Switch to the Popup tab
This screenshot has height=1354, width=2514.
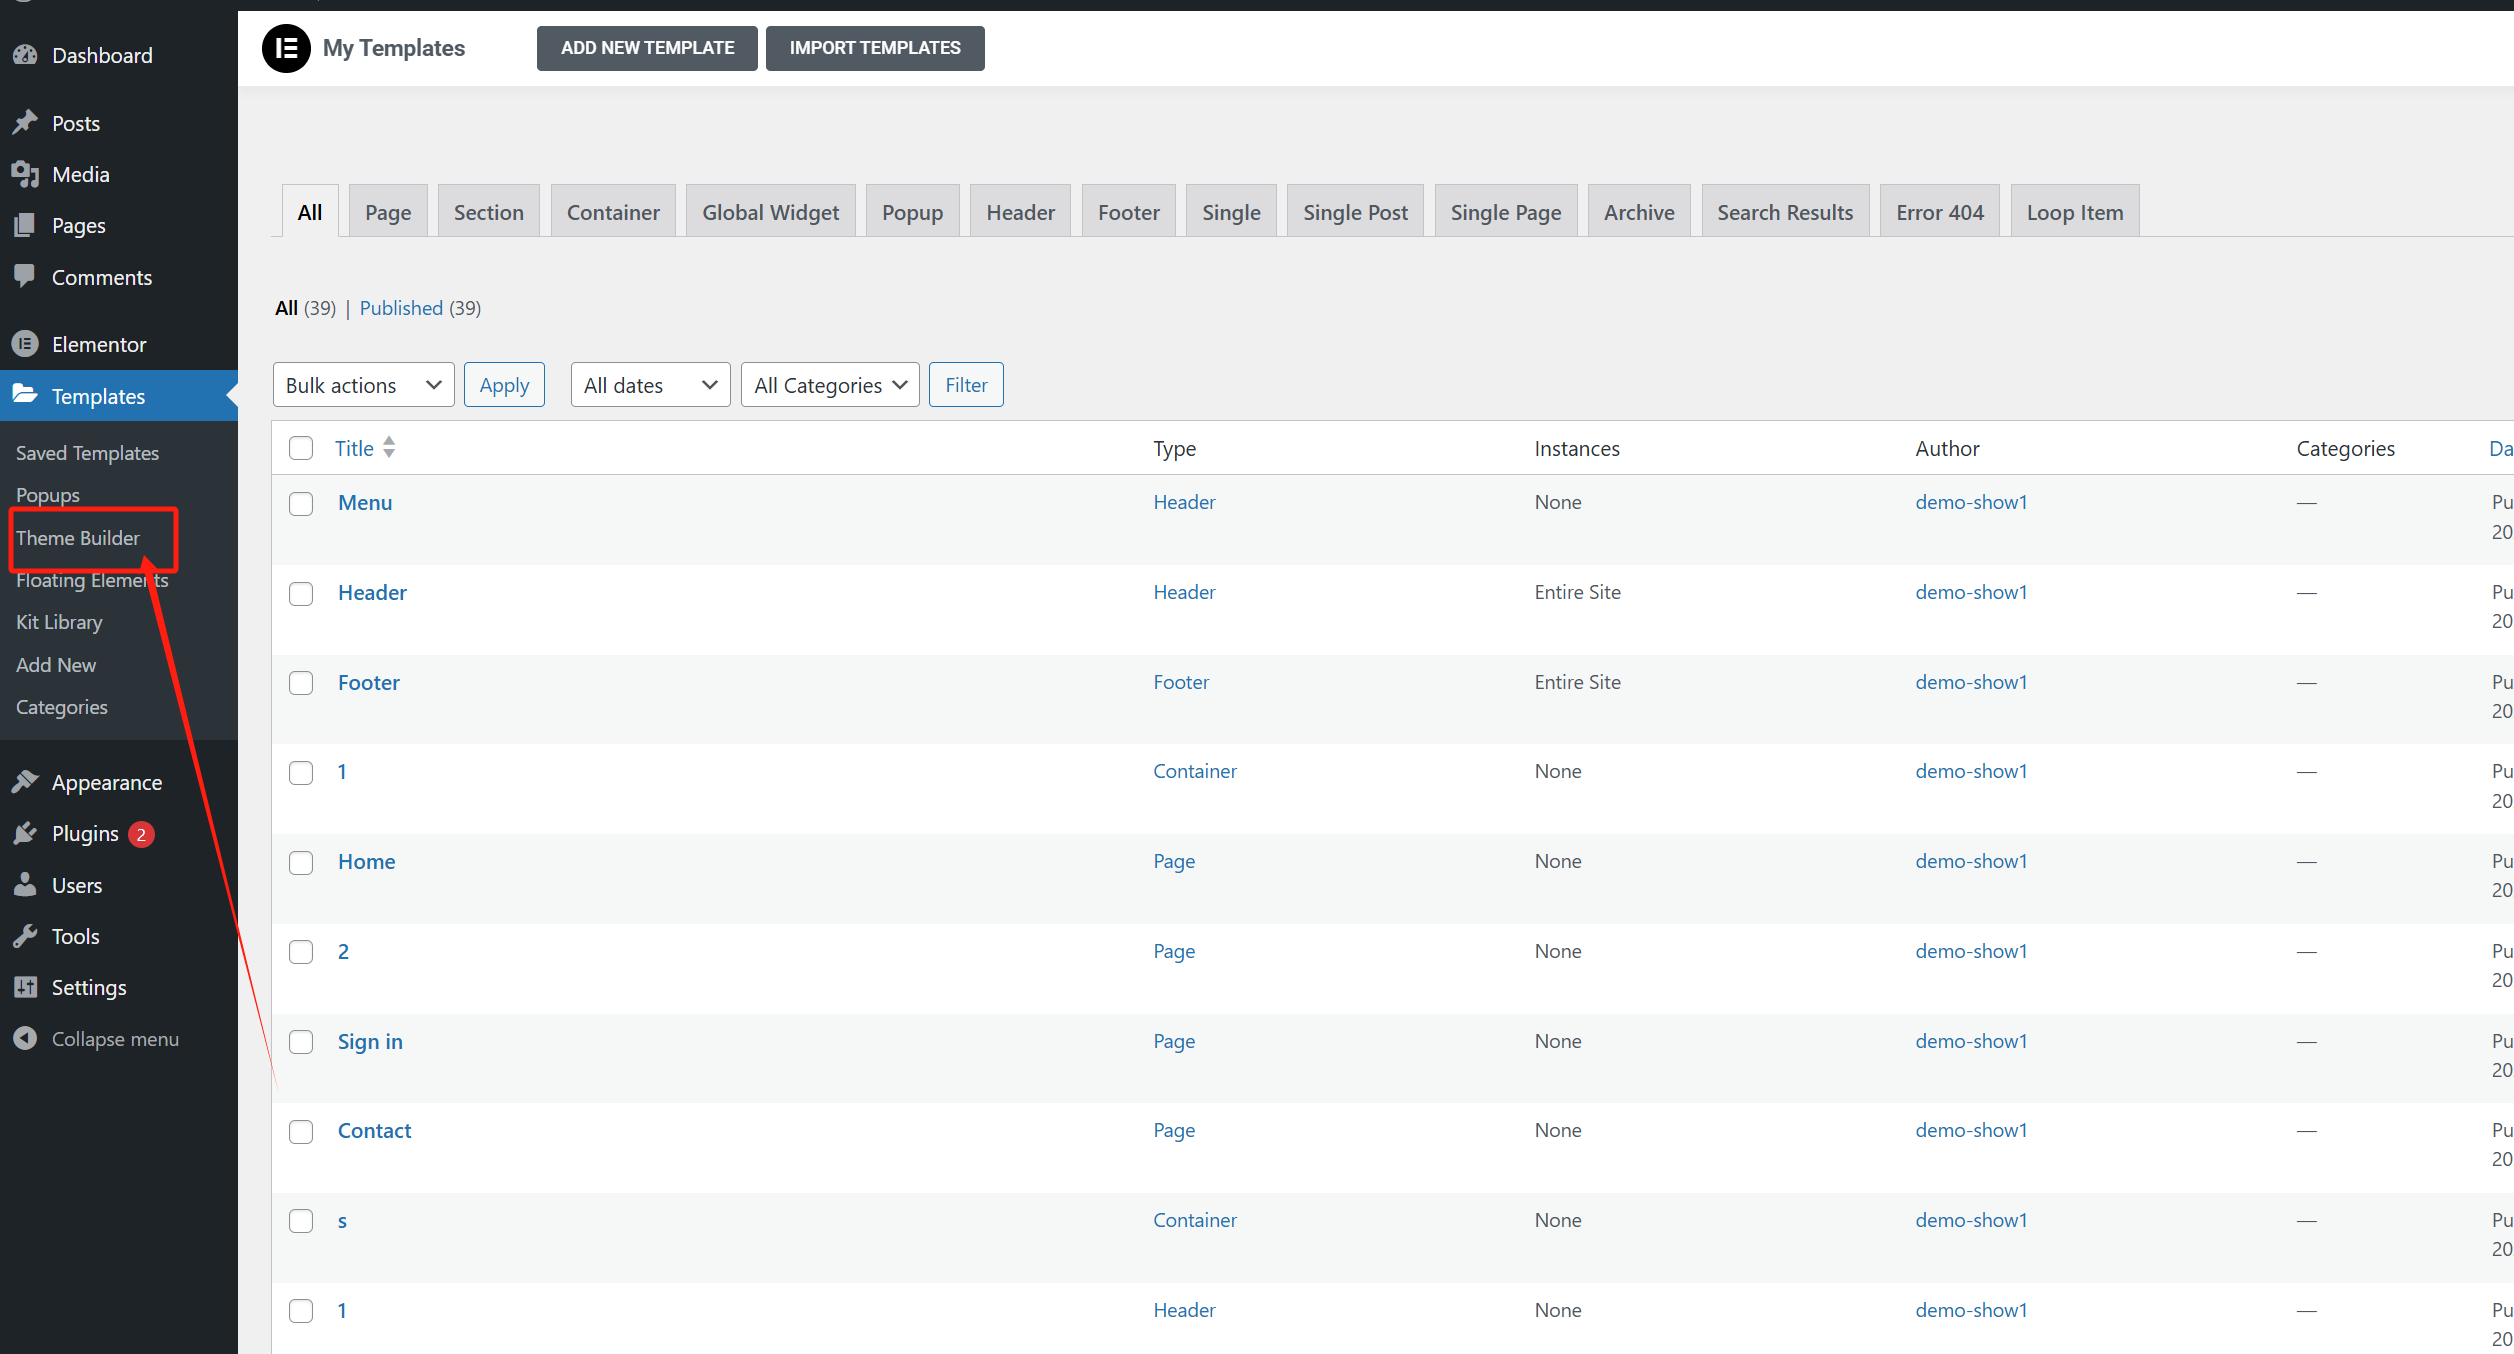click(912, 212)
